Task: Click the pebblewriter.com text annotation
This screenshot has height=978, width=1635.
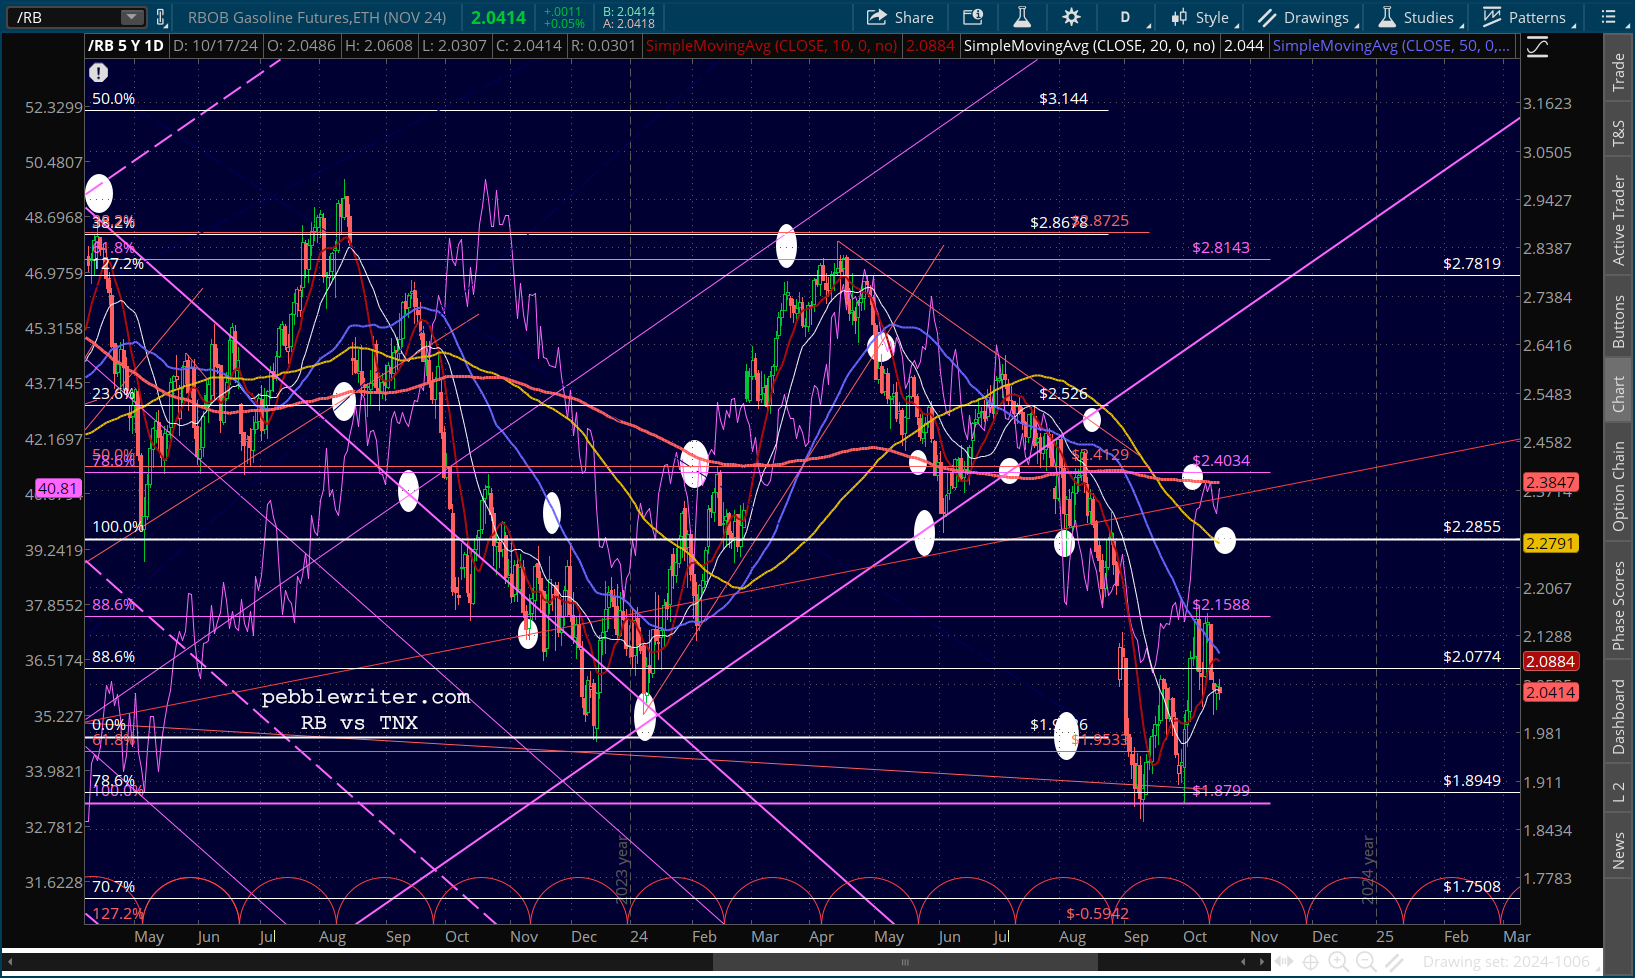Action: (366, 697)
